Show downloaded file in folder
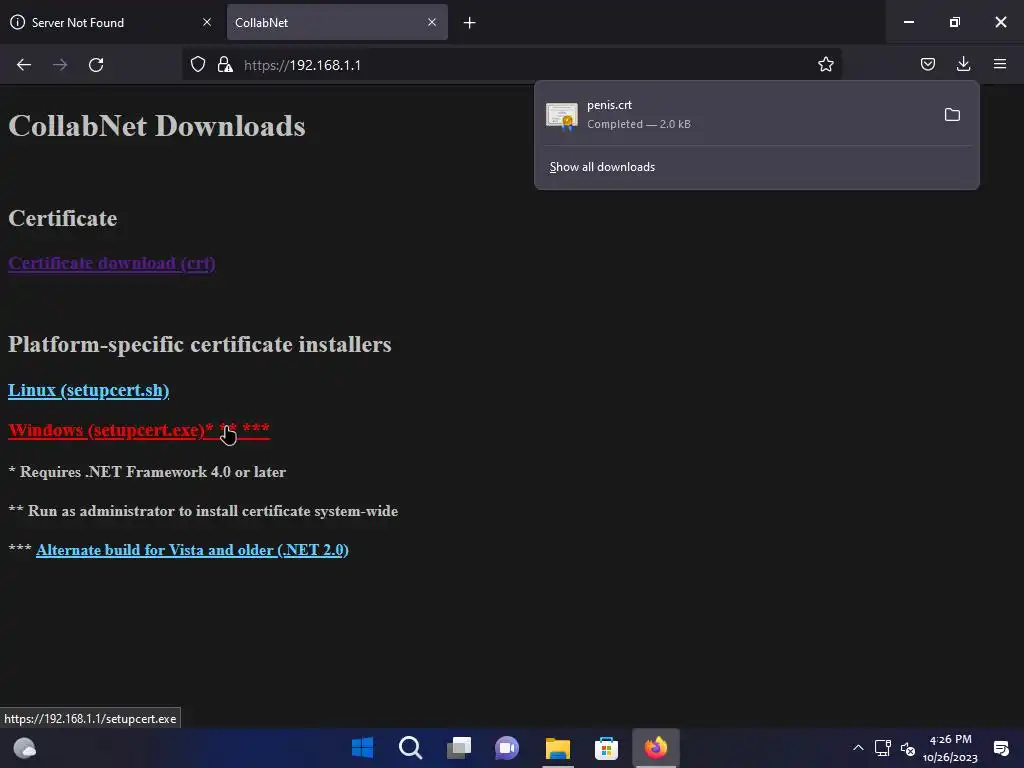The height and width of the screenshot is (768, 1024). pyautogui.click(x=952, y=115)
